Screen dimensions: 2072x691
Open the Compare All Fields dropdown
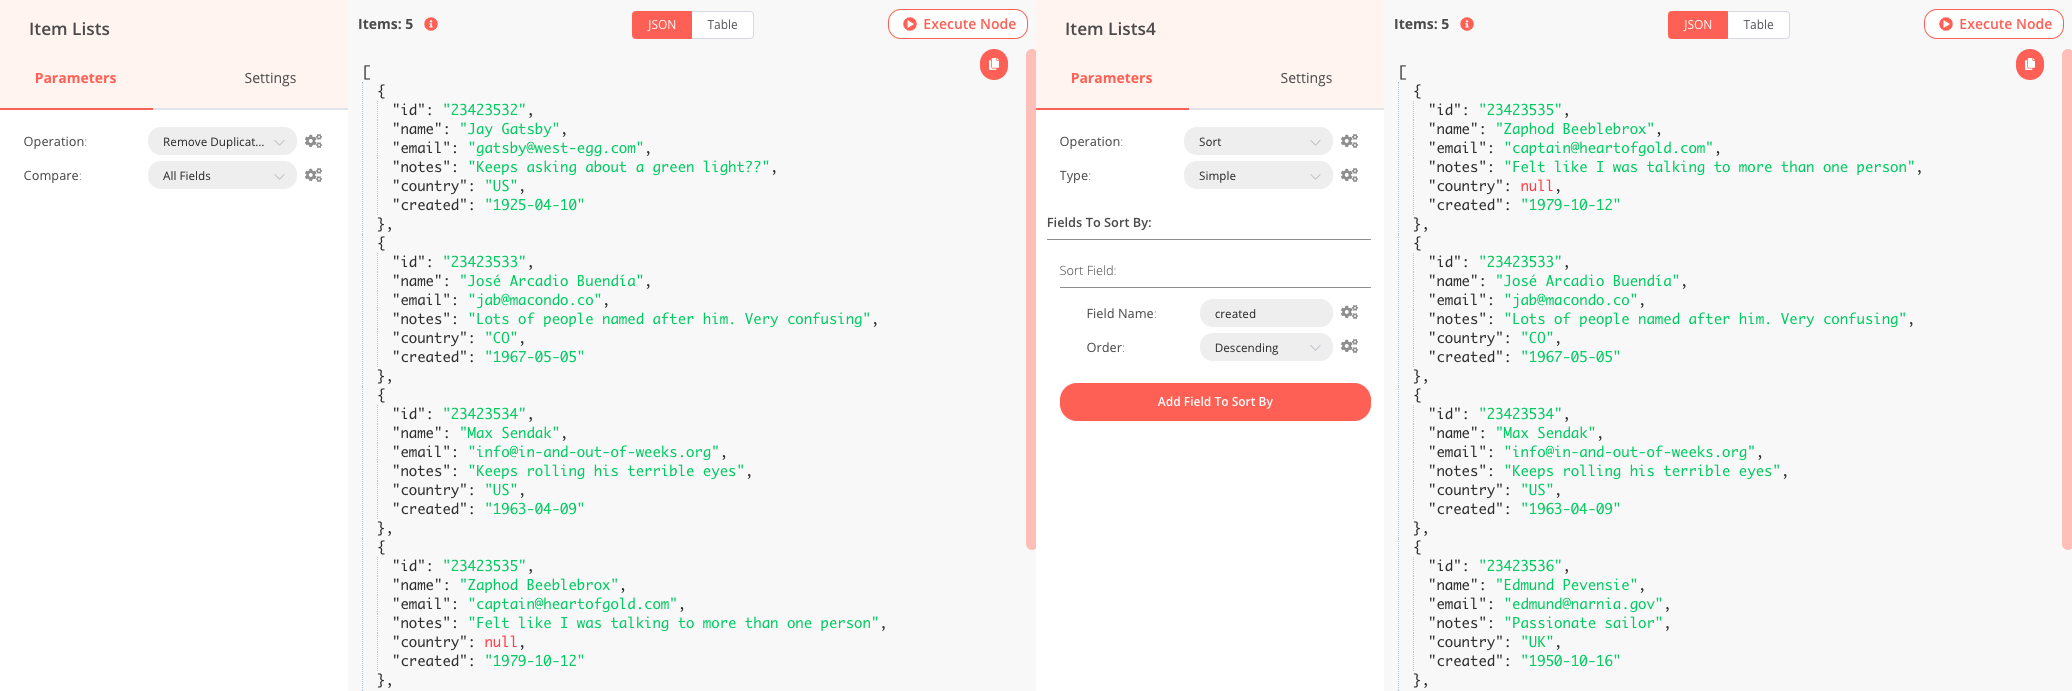(x=222, y=176)
